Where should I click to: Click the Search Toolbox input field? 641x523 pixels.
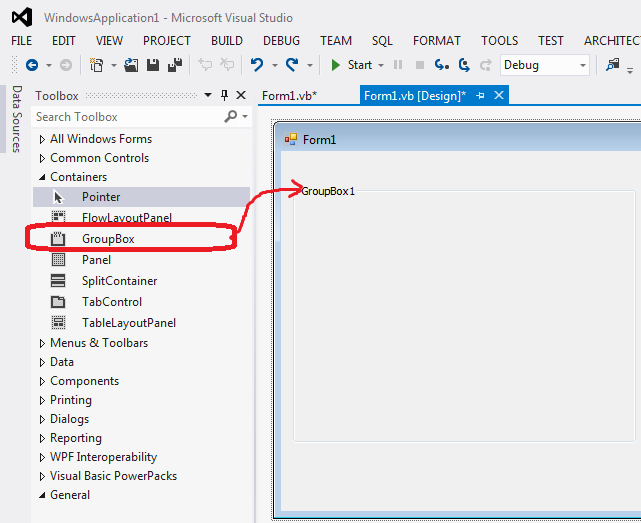tap(129, 117)
